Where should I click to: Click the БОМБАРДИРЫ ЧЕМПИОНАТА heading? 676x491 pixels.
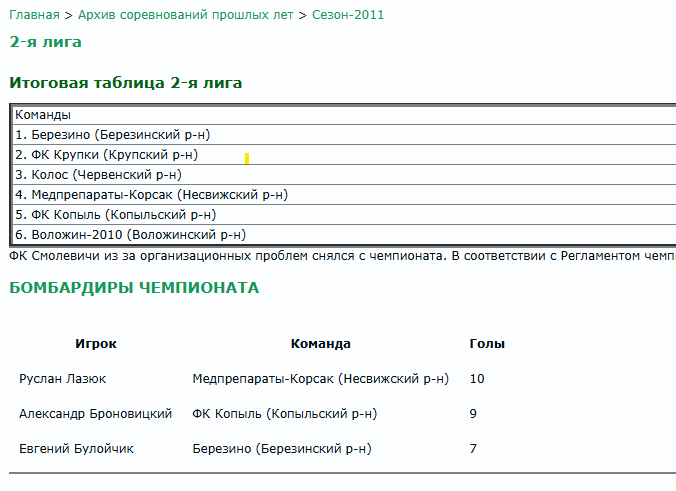133,288
